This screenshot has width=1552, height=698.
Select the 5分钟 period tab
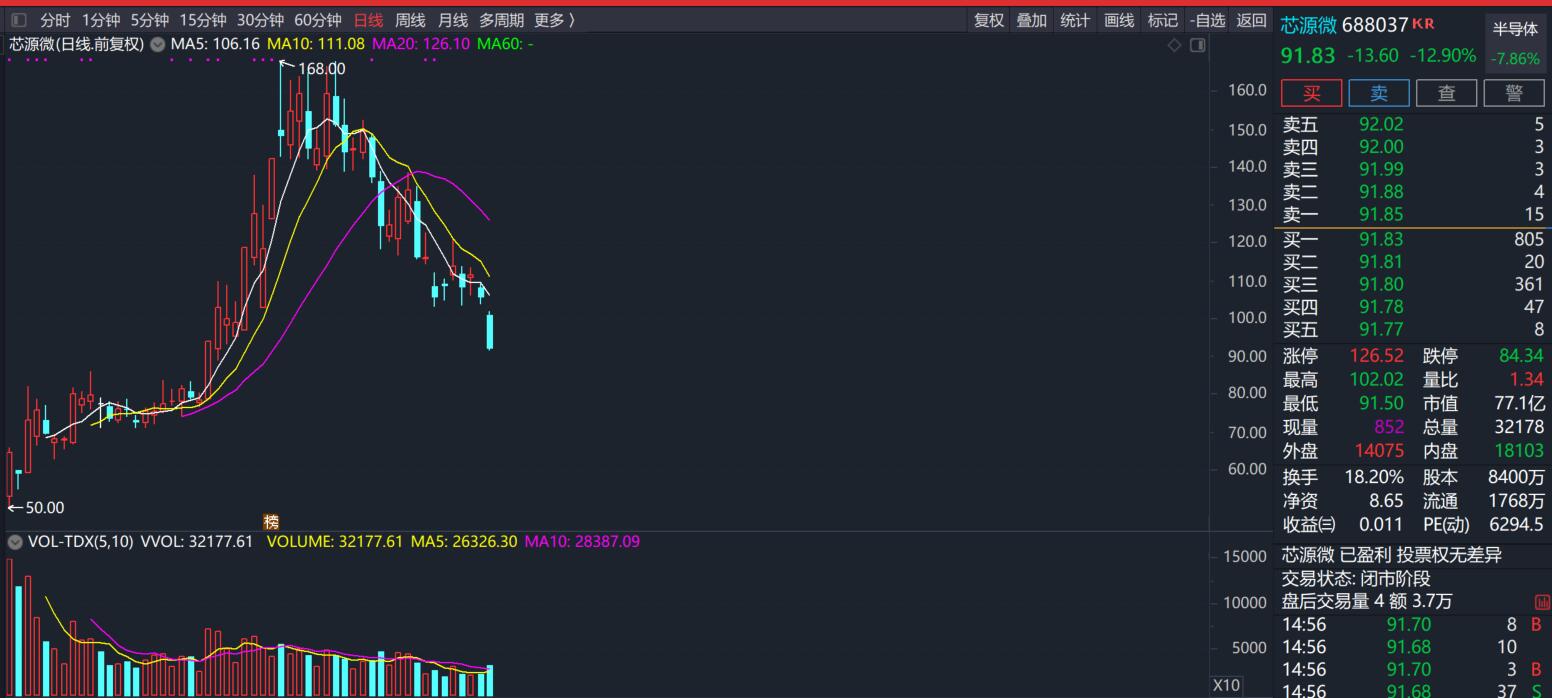(x=150, y=20)
